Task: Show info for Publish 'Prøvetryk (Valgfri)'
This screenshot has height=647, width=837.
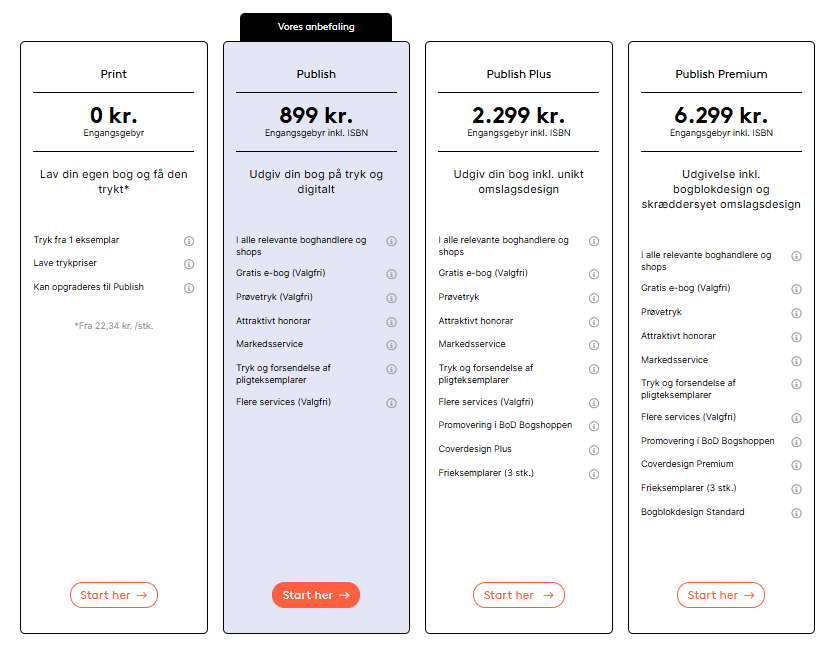Action: [x=391, y=297]
